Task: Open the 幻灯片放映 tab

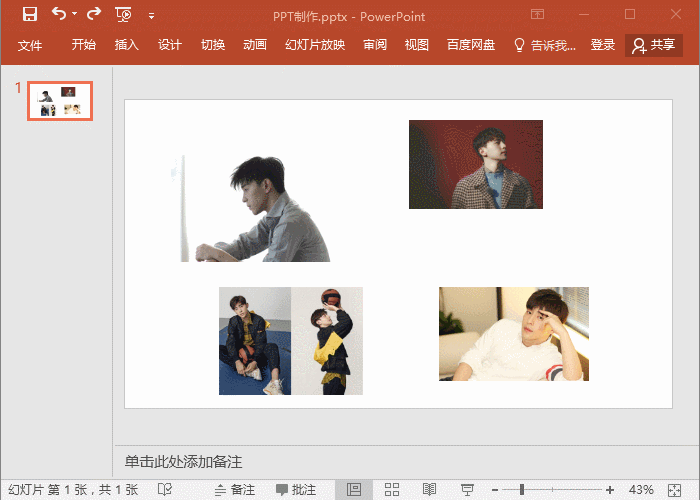Action: point(315,45)
